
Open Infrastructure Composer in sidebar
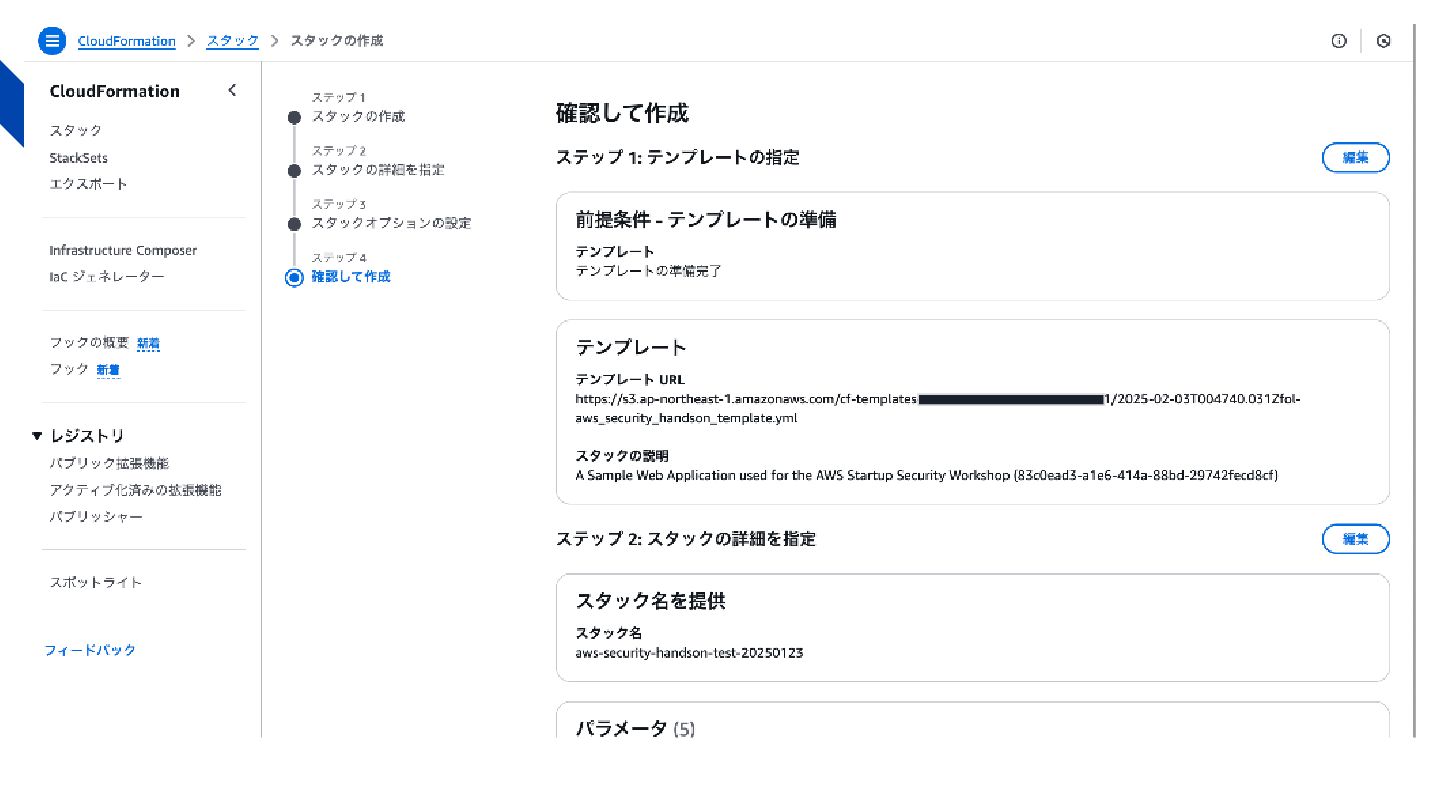pos(123,250)
